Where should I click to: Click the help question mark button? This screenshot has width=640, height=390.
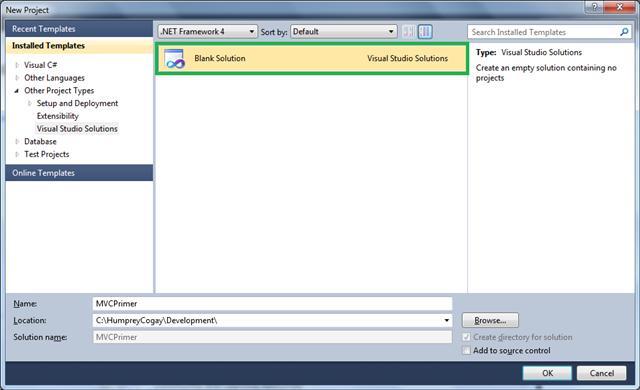point(595,7)
